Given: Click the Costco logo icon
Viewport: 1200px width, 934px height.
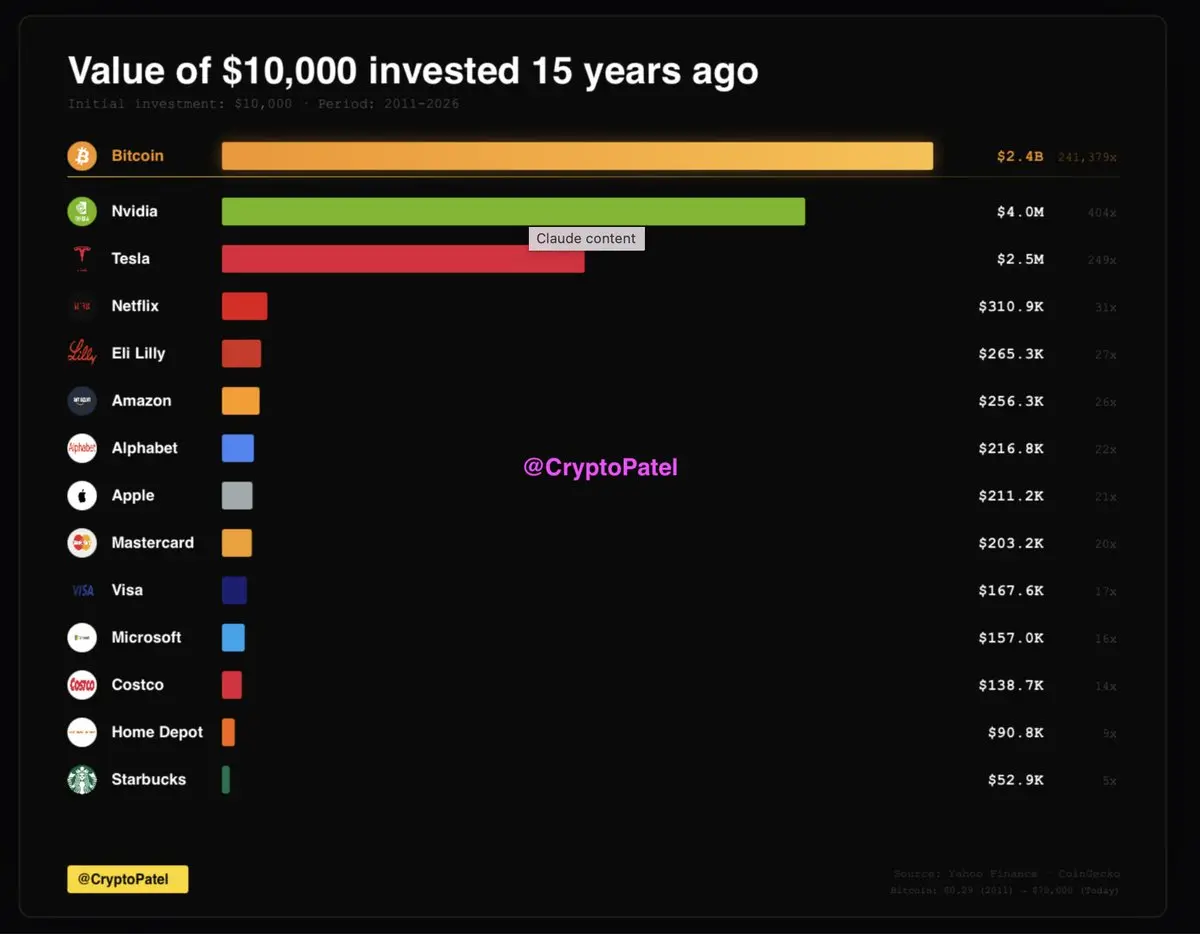Looking at the screenshot, I should [x=82, y=685].
